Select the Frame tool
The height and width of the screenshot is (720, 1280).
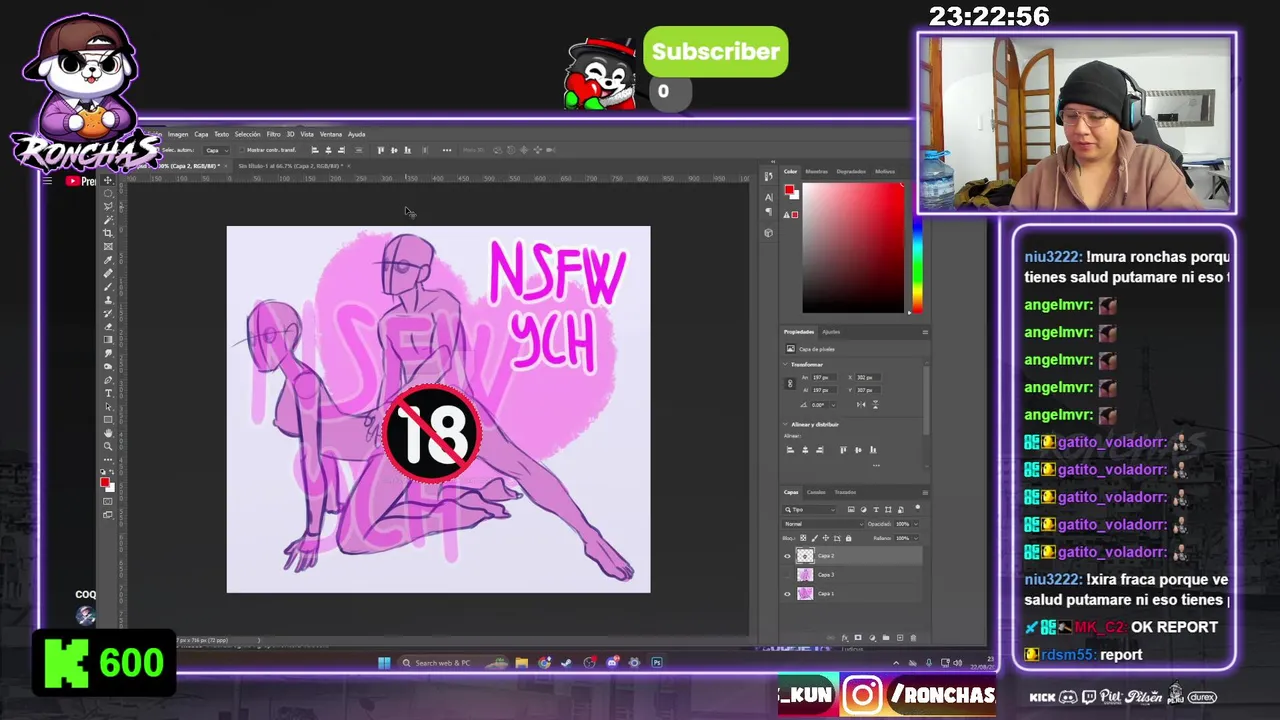point(108,246)
